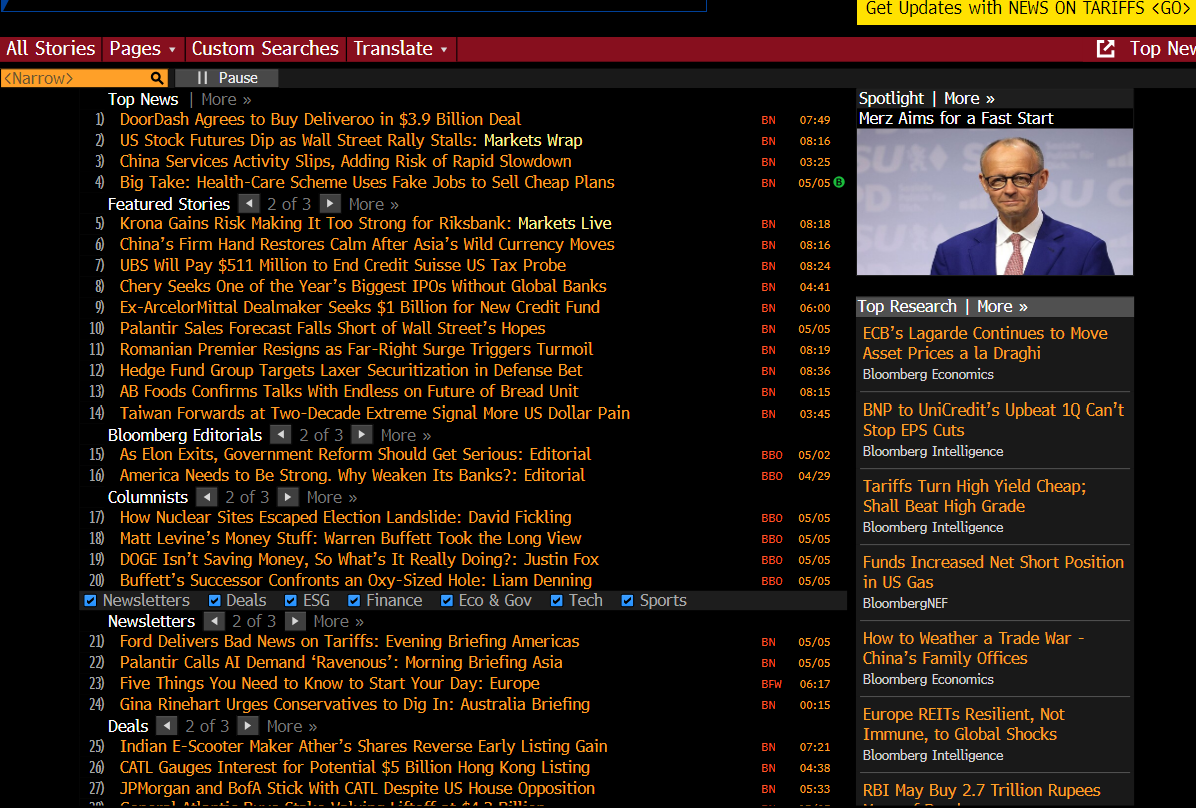
Task: Click the search magnifier in the Narrow field
Action: click(156, 78)
